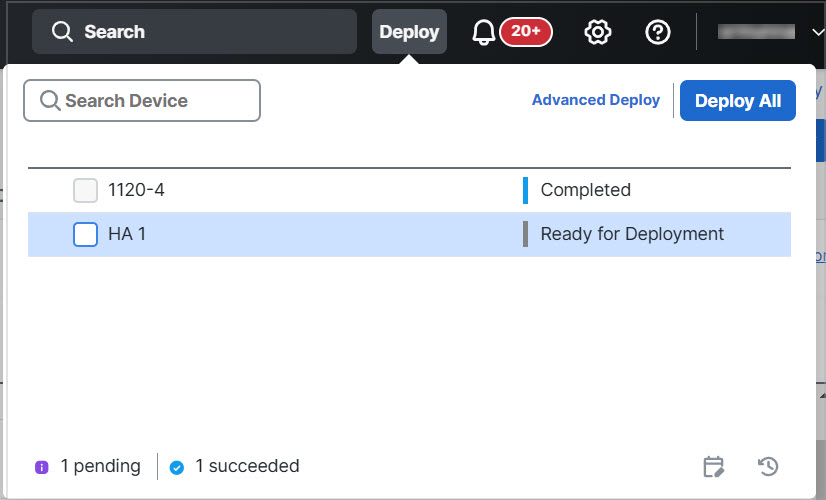Click the Completed status of 1120-4

click(x=585, y=190)
